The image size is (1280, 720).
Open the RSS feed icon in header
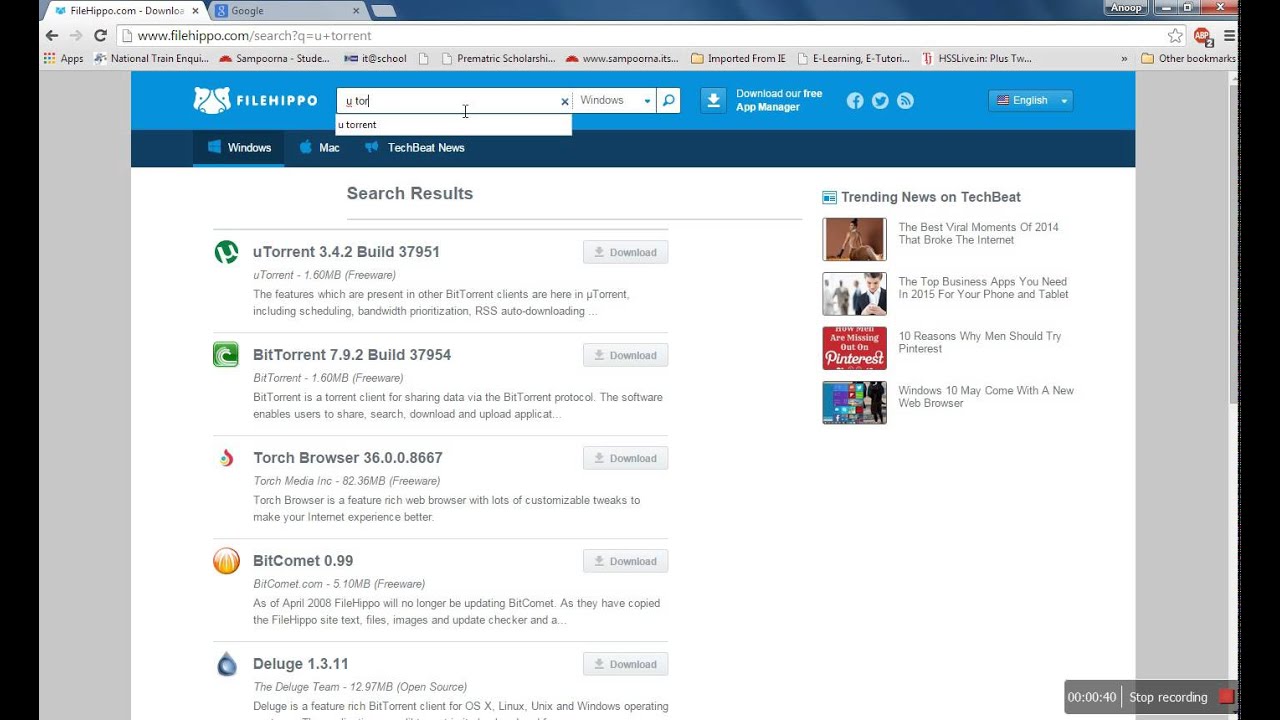[x=905, y=100]
